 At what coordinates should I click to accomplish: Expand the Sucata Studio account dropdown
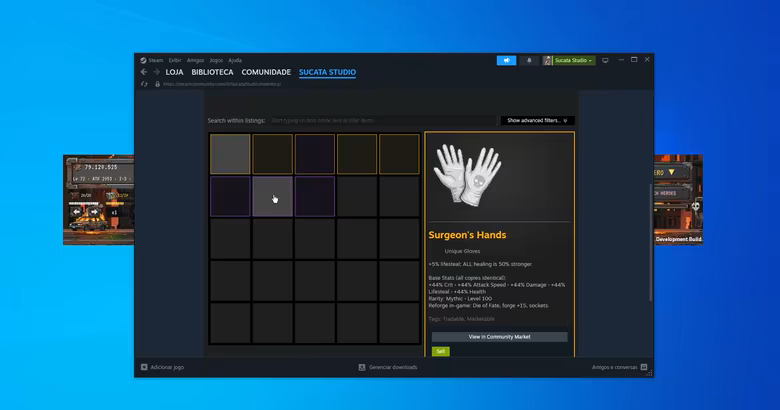(x=569, y=60)
